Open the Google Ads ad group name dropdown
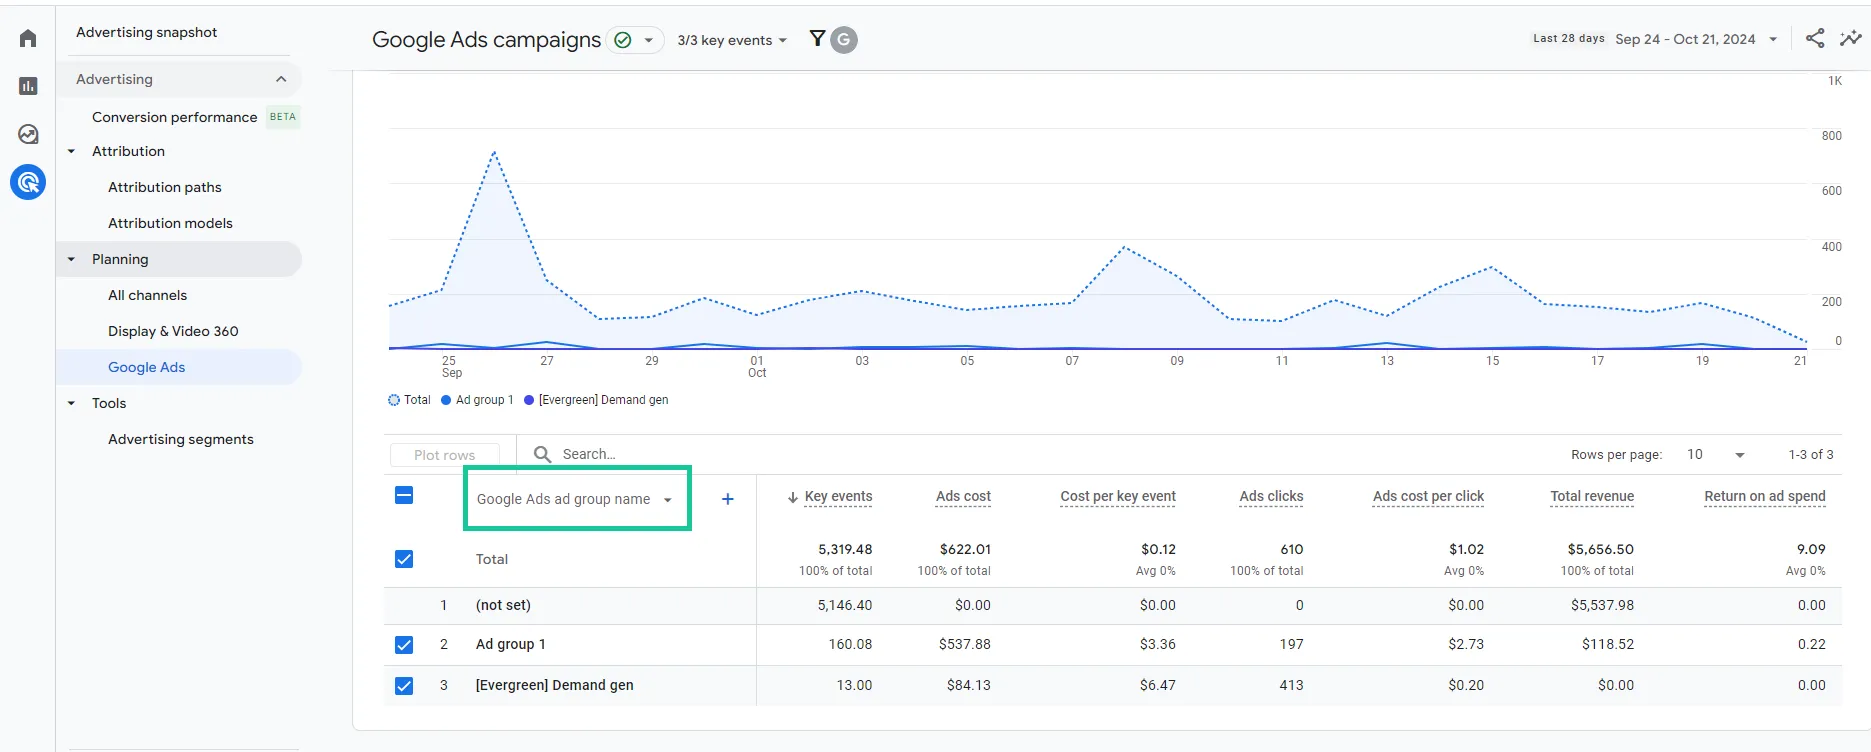Screen dimensions: 1871x752 click(576, 499)
